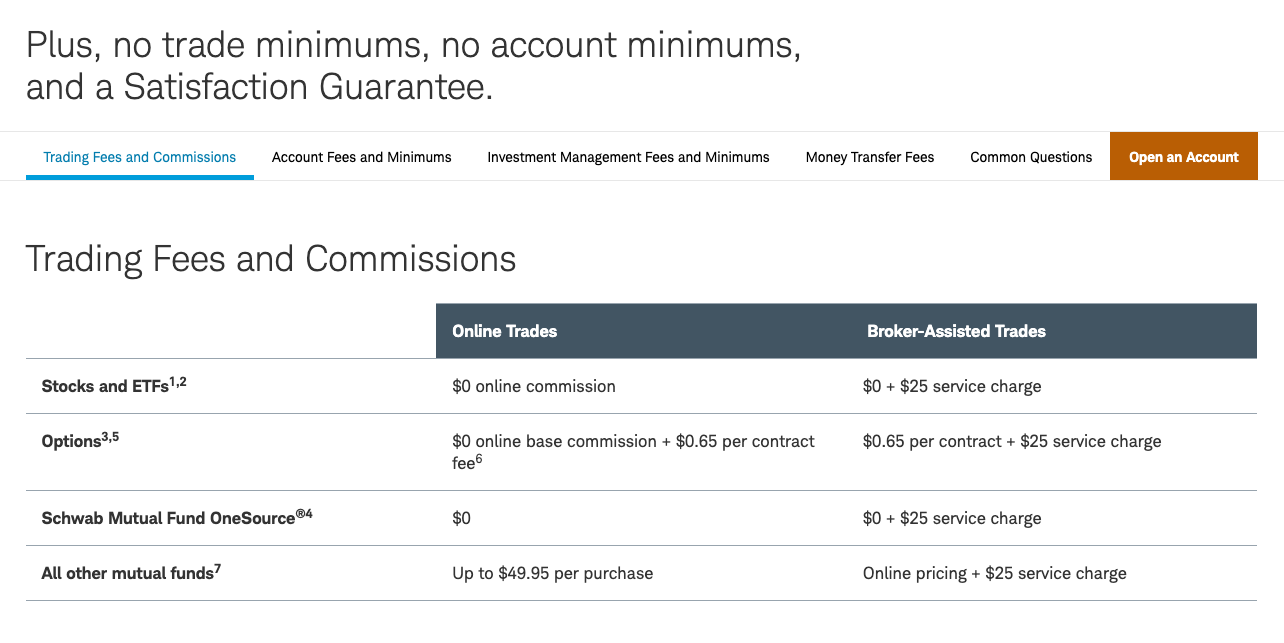Image resolution: width=1284 pixels, height=643 pixels.
Task: Click footnote 4 on Schwab Mutual Fund OneSource
Action: pyautogui.click(x=309, y=514)
